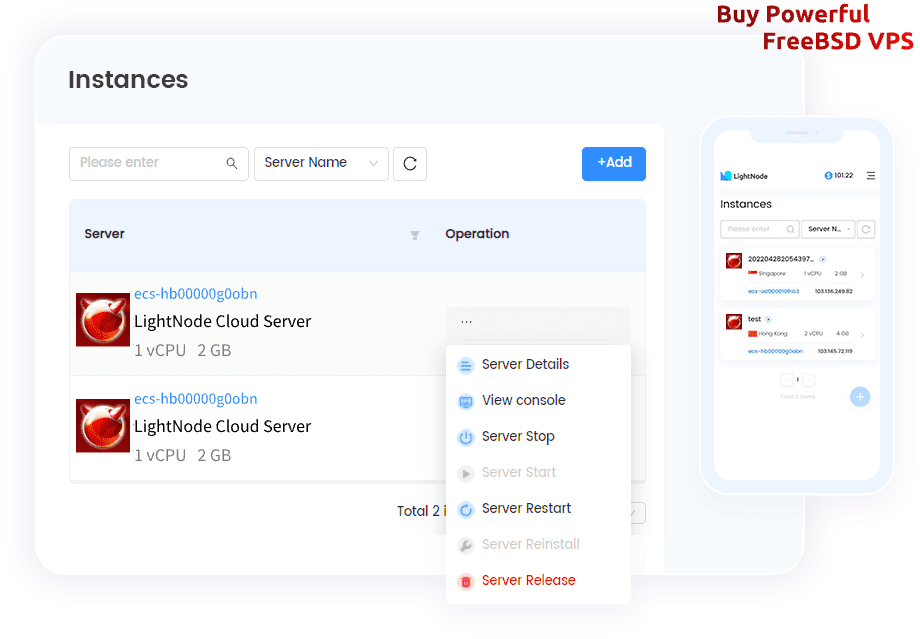
Task: Click the magnifier search icon in the search box
Action: tap(231, 163)
